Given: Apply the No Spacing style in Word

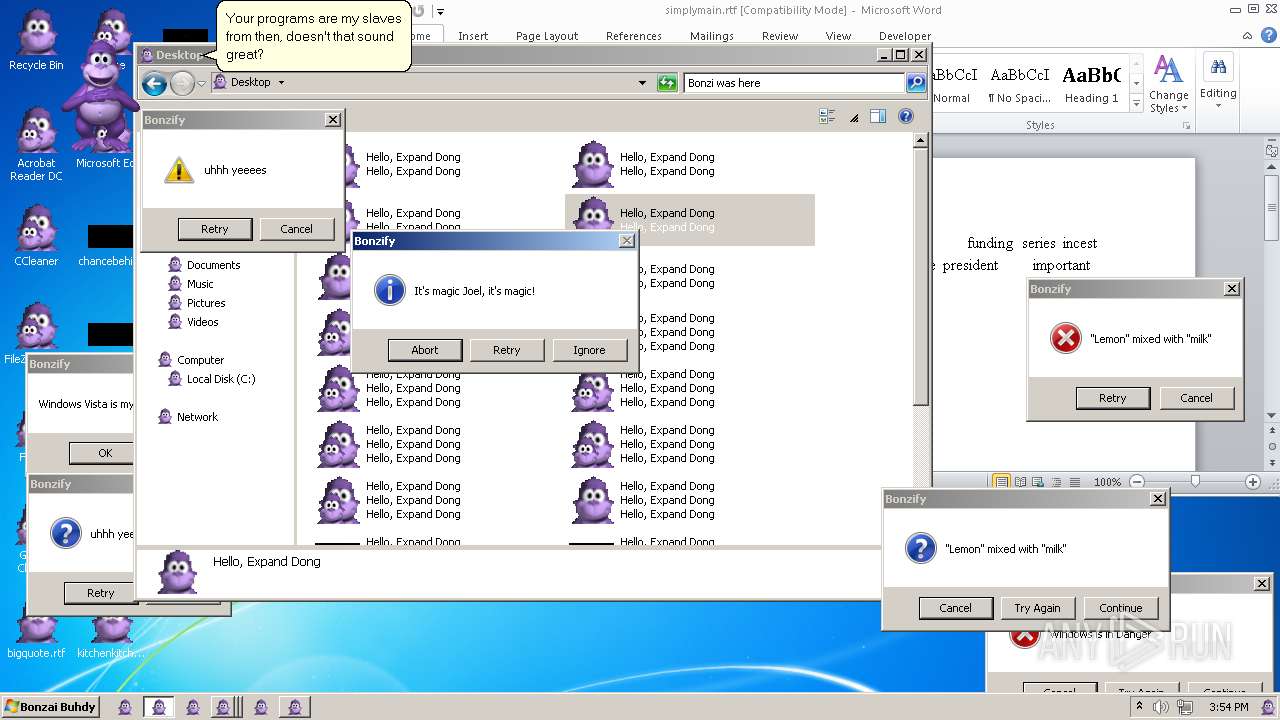Looking at the screenshot, I should (1020, 84).
